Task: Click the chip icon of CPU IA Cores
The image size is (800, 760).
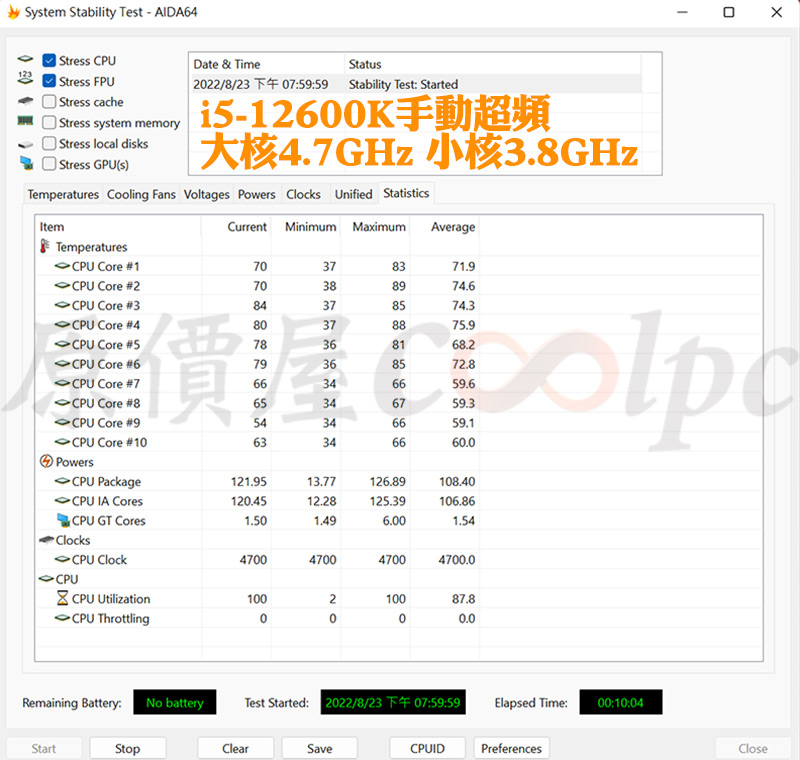Action: [62, 500]
